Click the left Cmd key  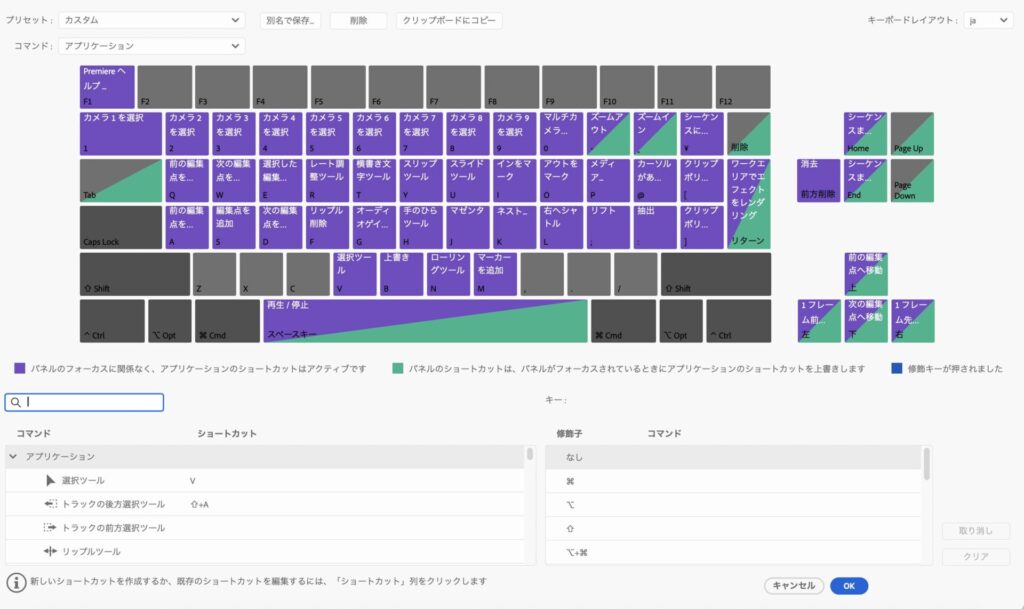tap(227, 321)
